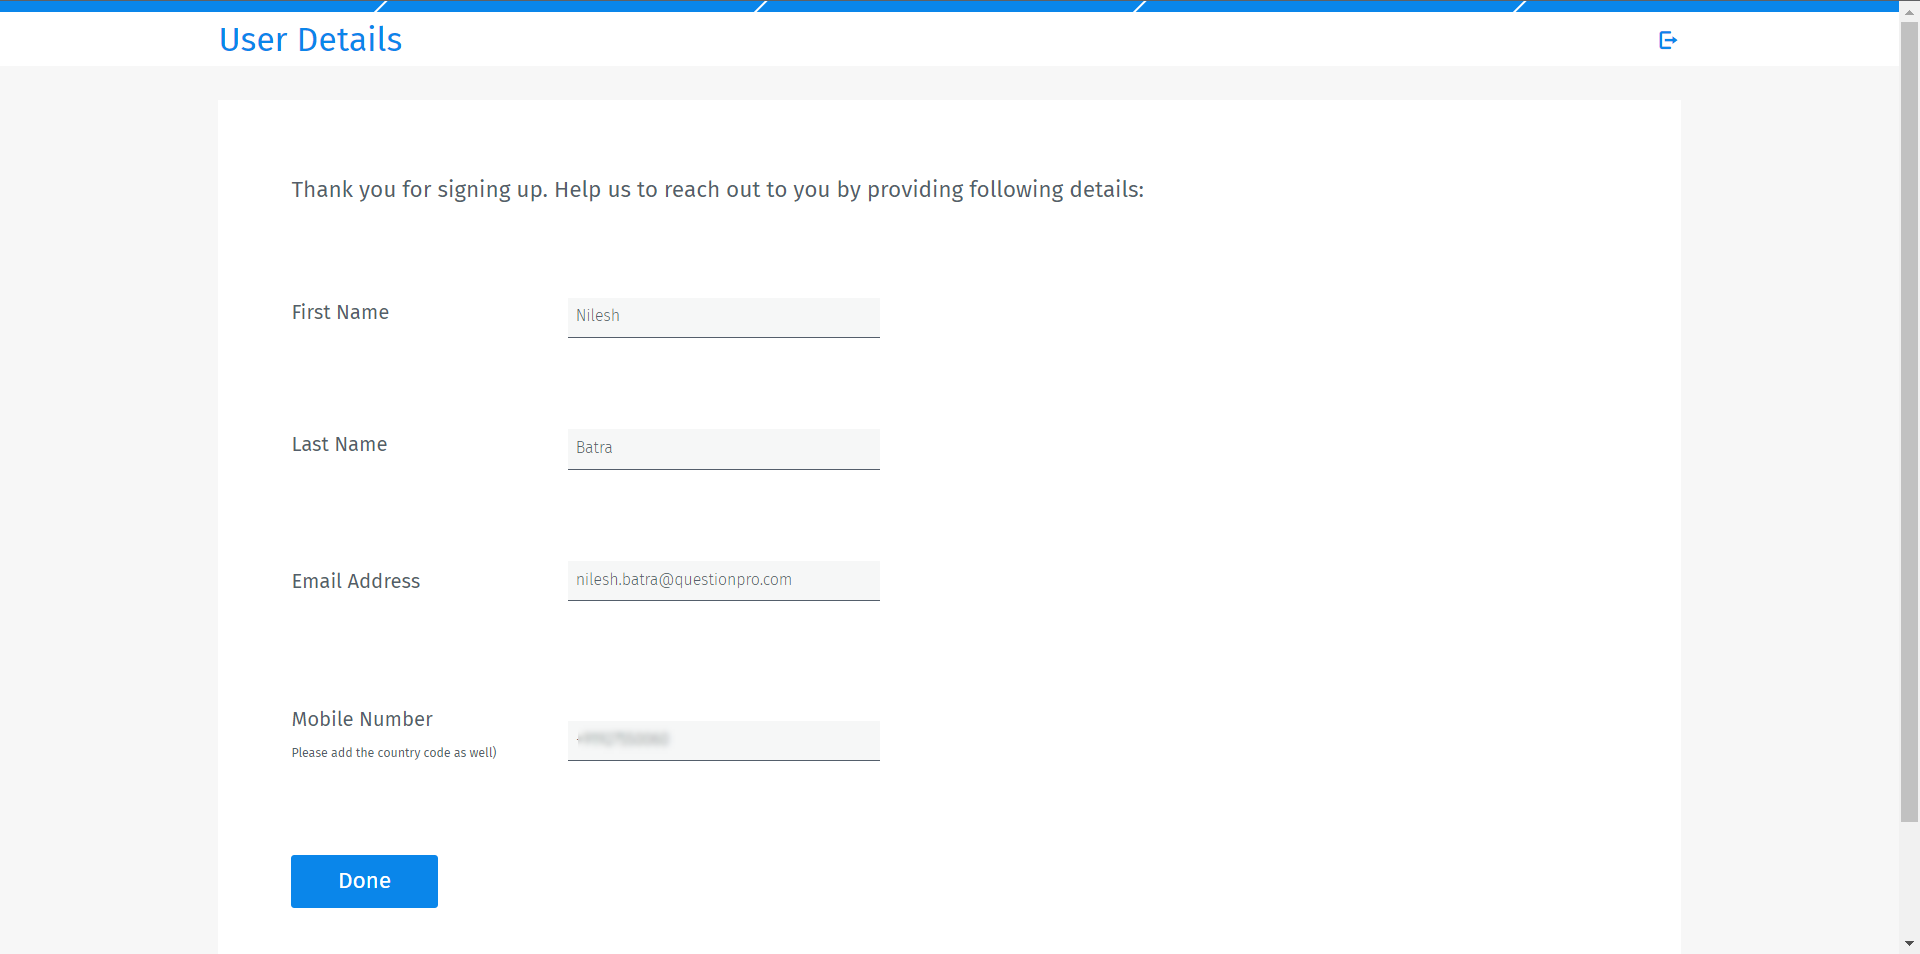This screenshot has width=1920, height=954.
Task: Click the country code helper text
Action: coord(393,752)
